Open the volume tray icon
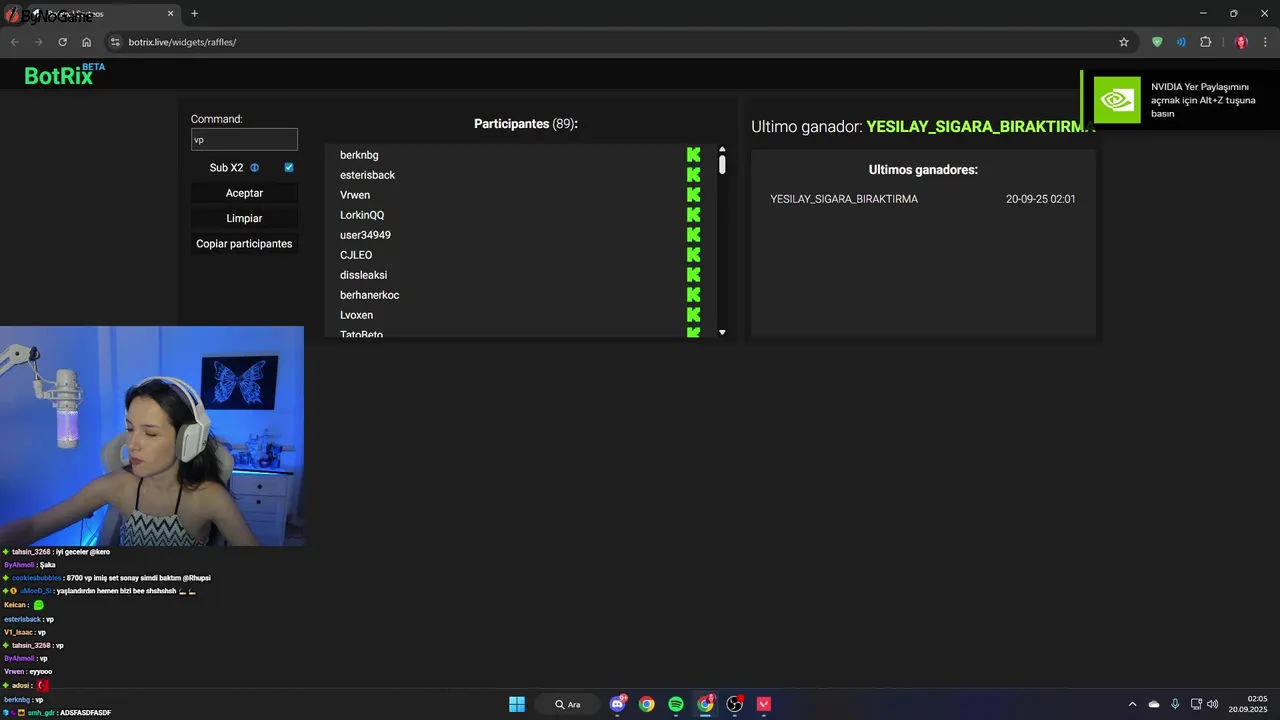This screenshot has width=1280, height=720. [1213, 704]
